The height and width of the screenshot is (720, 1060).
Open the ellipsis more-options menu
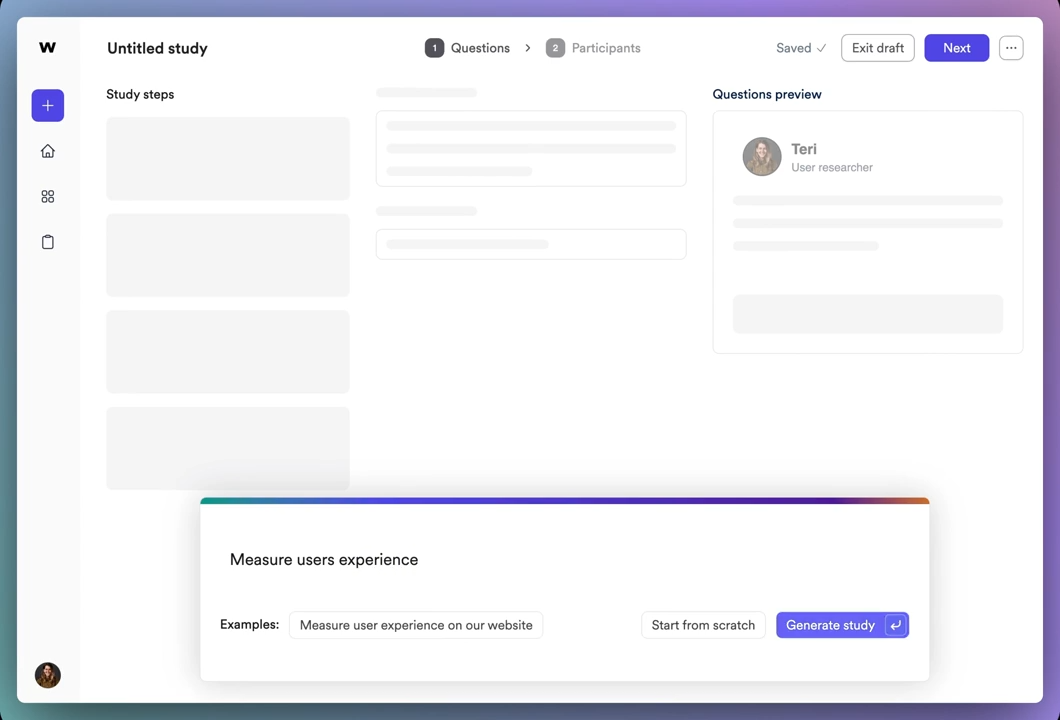pyautogui.click(x=1010, y=47)
